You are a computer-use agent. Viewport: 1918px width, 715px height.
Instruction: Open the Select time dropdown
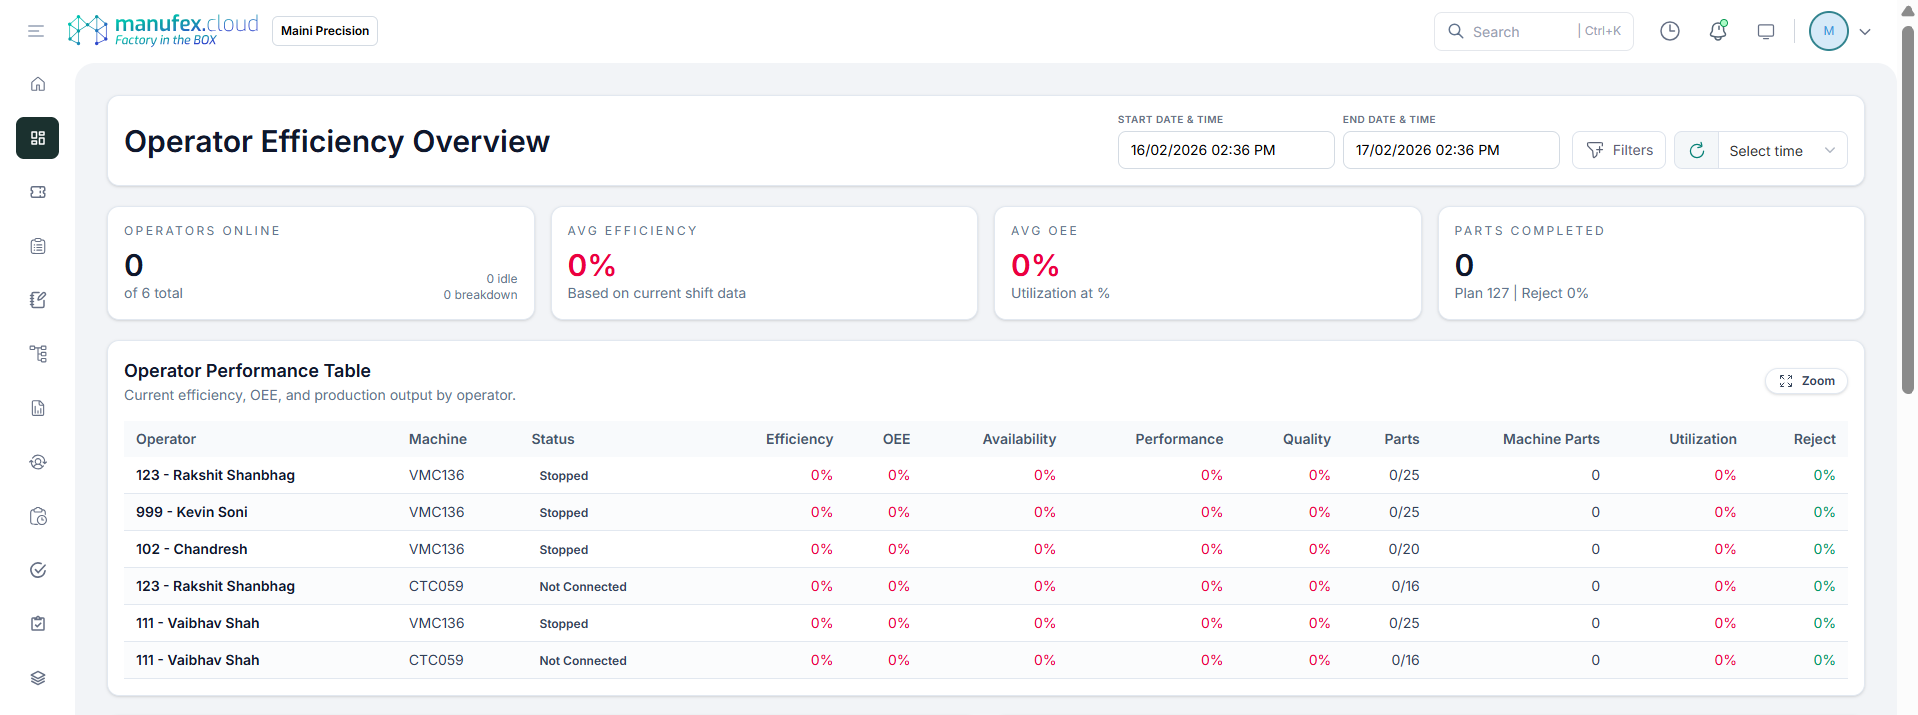click(1782, 151)
